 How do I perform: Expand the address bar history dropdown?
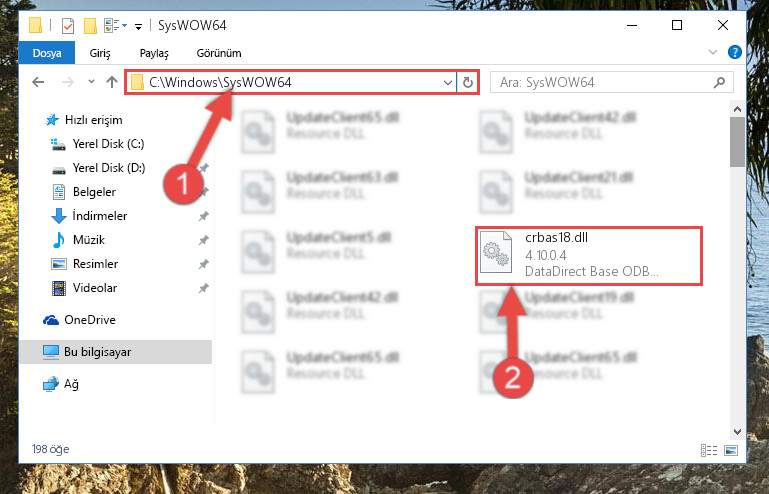(x=447, y=82)
